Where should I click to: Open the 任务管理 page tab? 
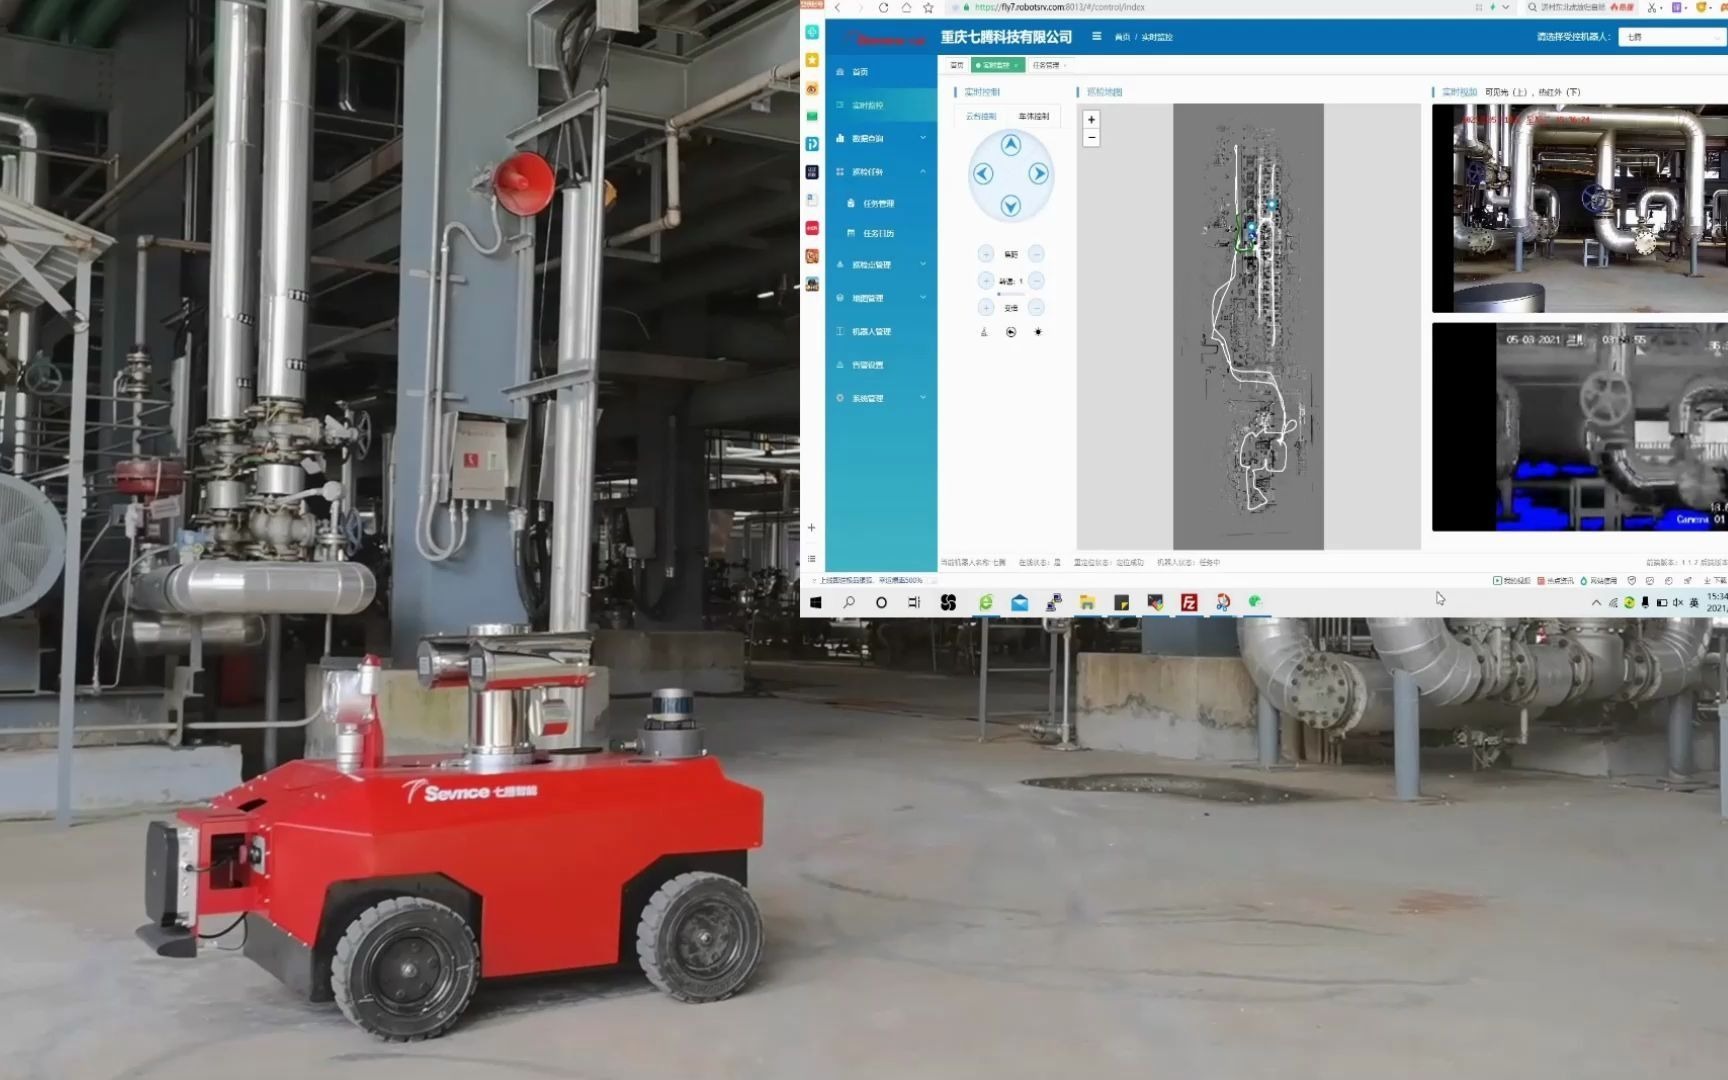tap(1048, 65)
